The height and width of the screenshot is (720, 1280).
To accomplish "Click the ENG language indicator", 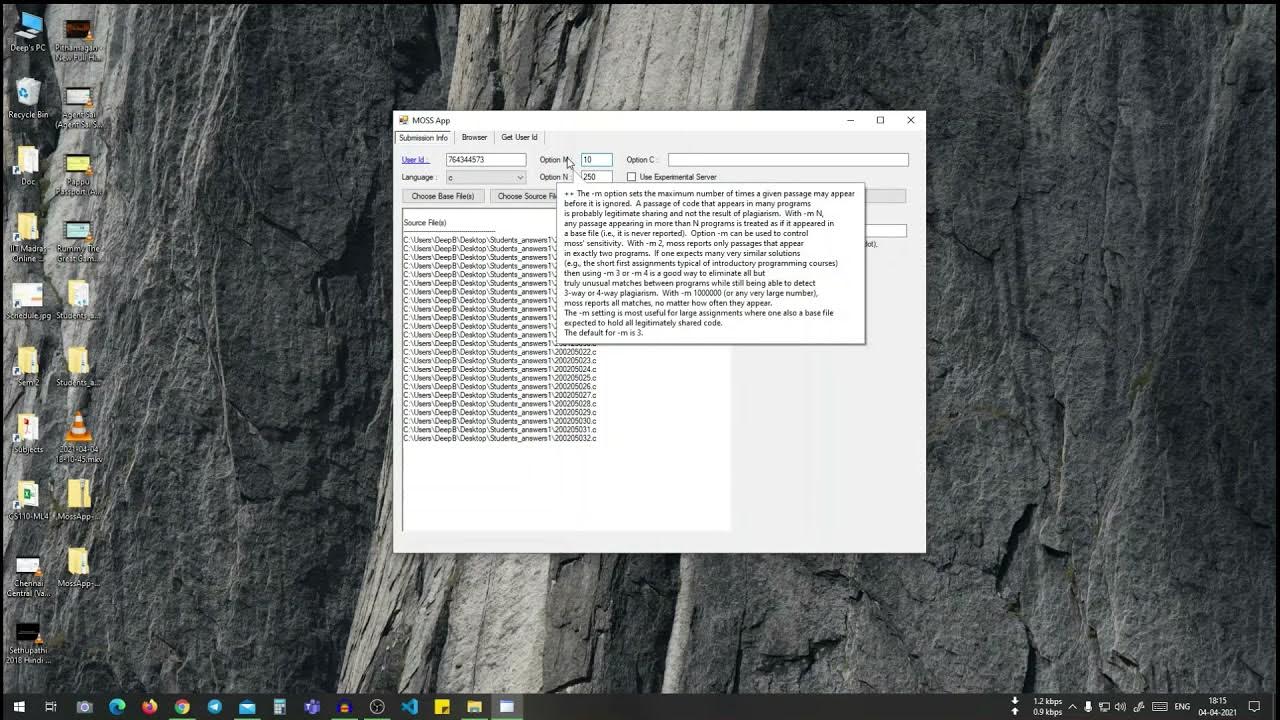I will [x=1182, y=707].
